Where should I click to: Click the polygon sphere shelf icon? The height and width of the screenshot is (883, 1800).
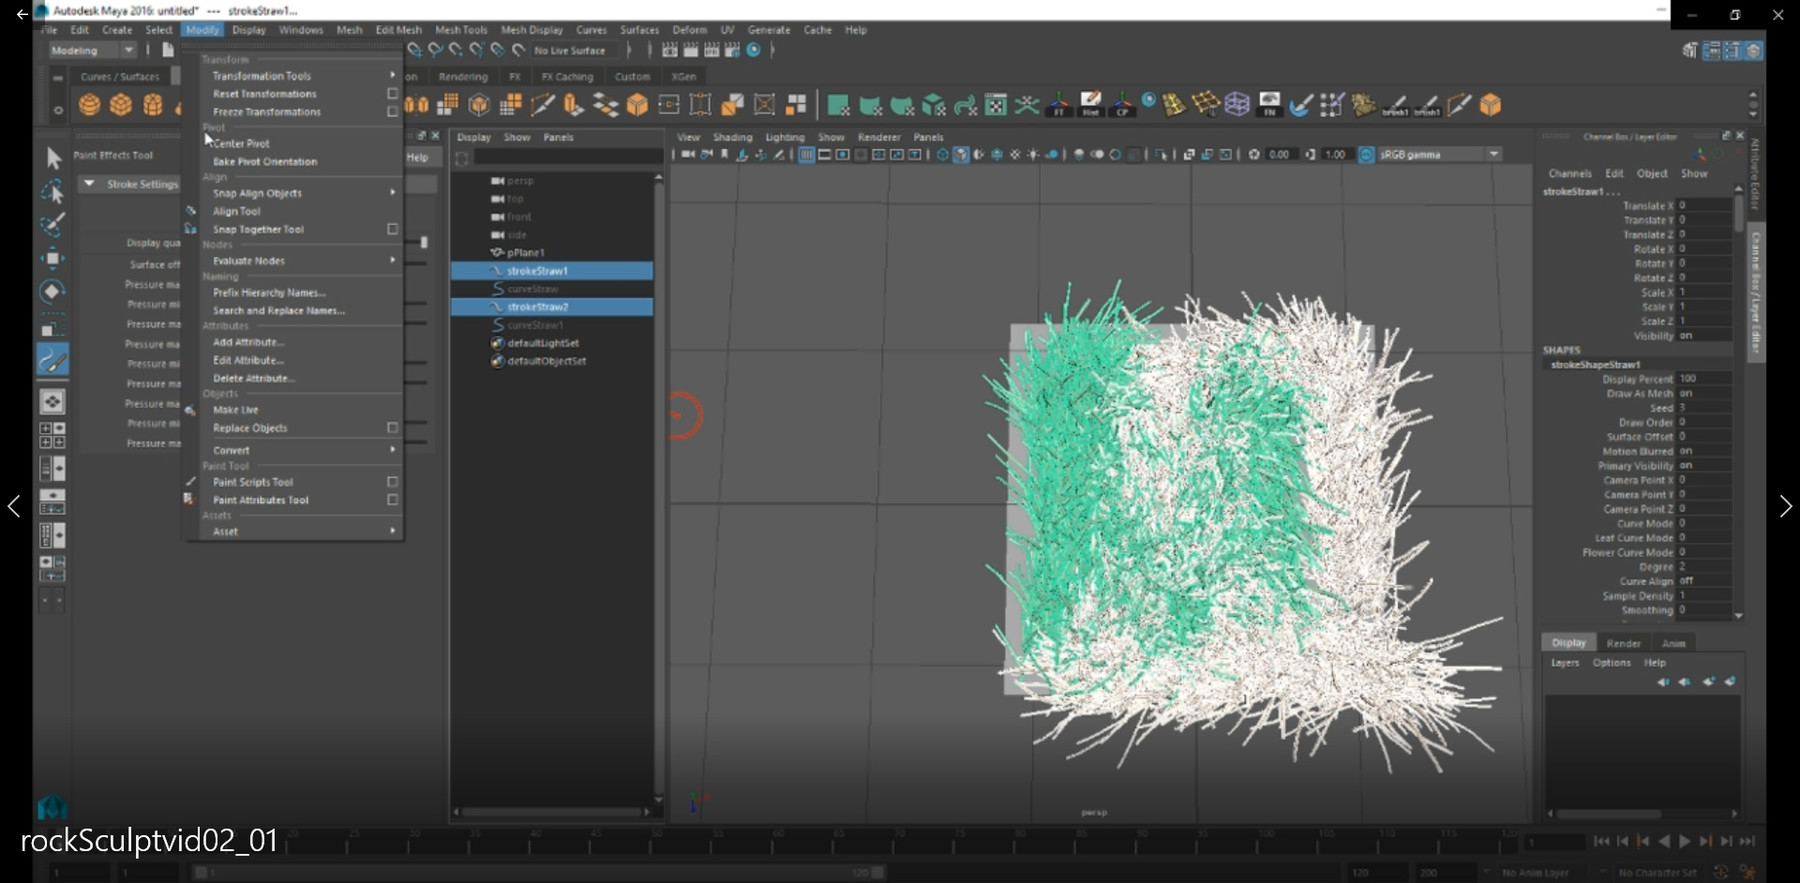pos(89,105)
